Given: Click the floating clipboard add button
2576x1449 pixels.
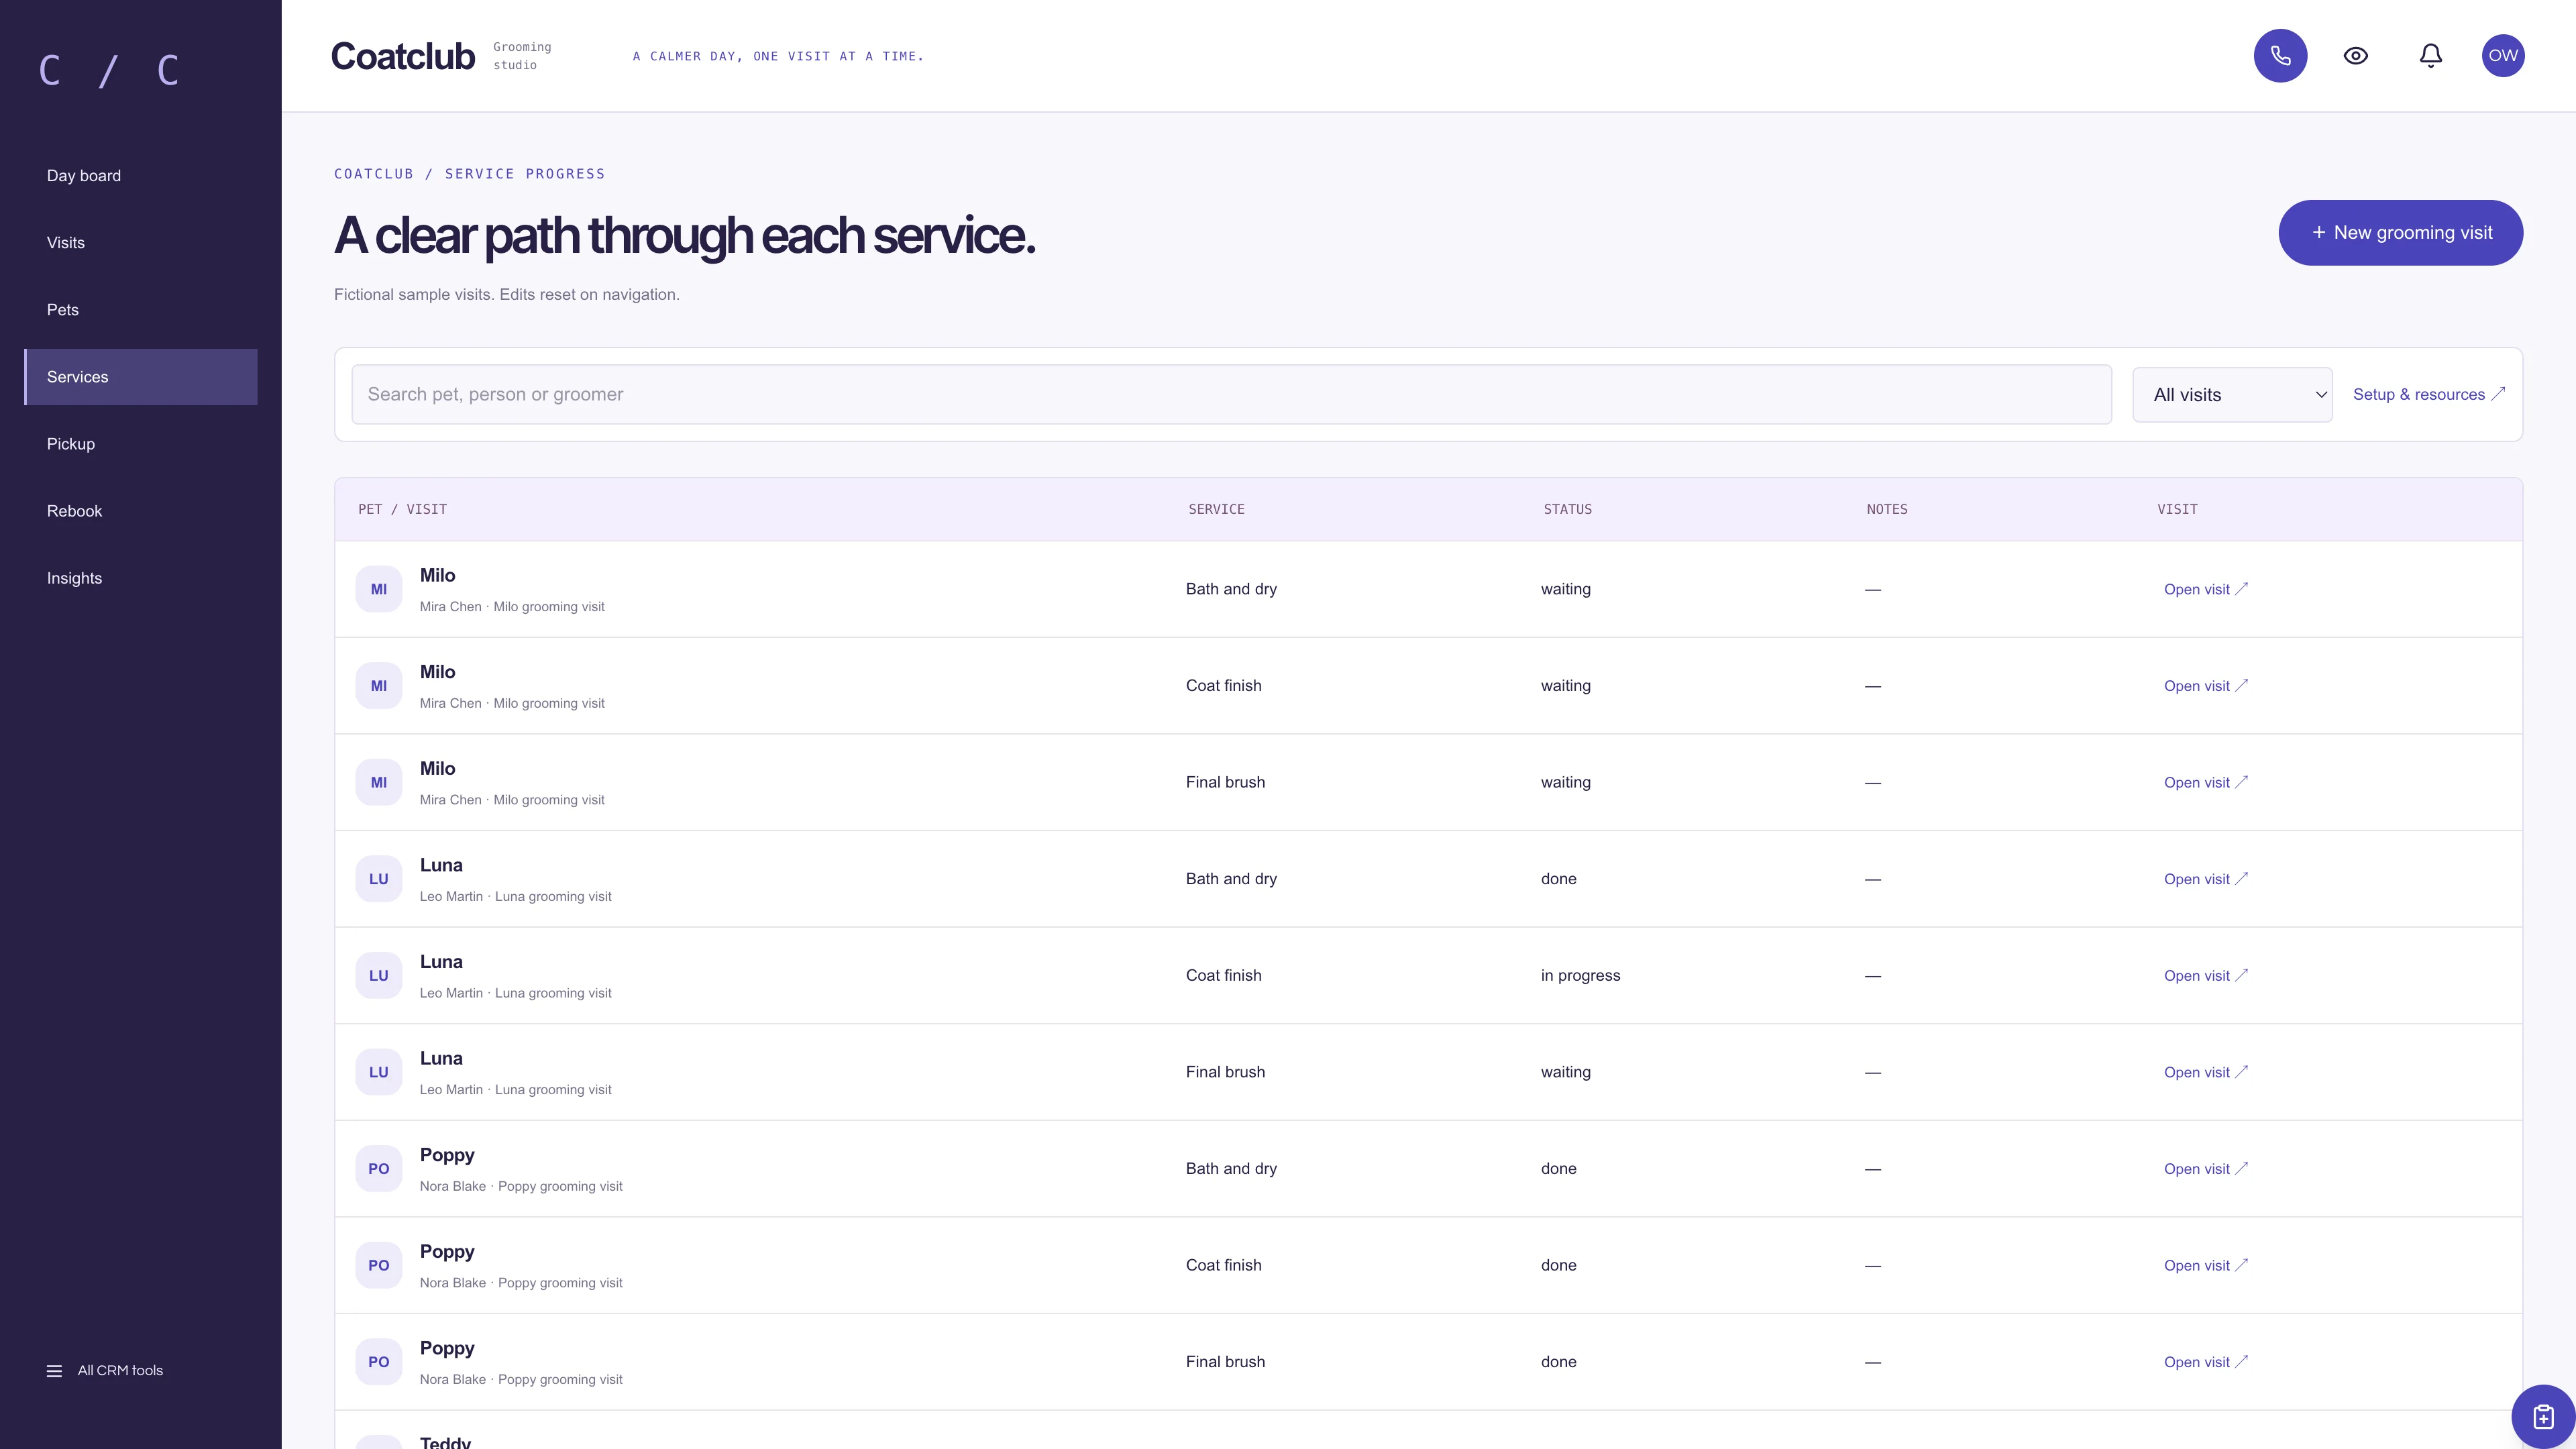Looking at the screenshot, I should [x=2543, y=1416].
